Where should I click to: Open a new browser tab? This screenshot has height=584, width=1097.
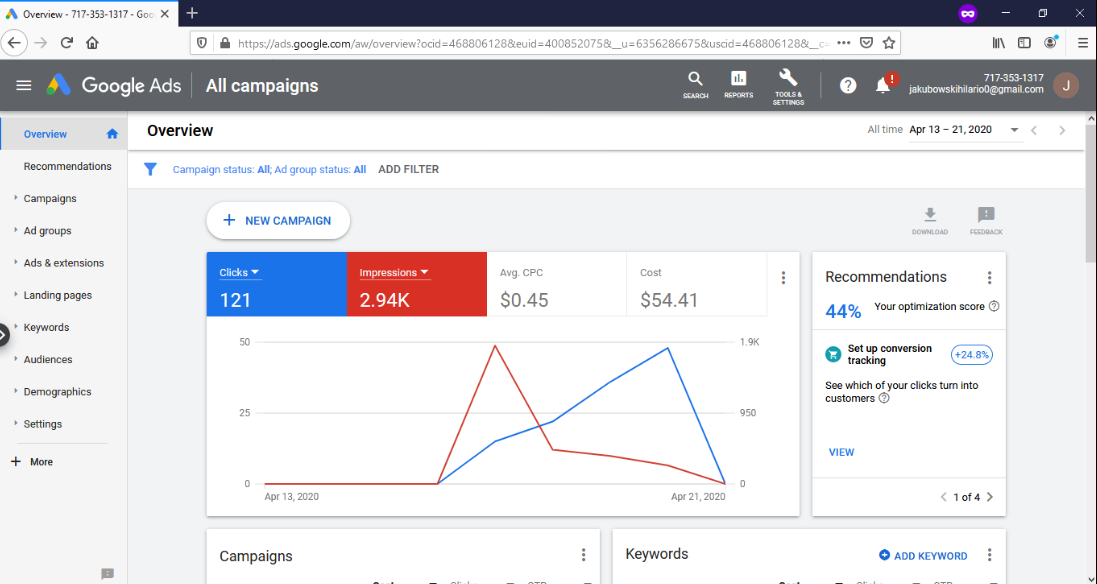pos(192,13)
